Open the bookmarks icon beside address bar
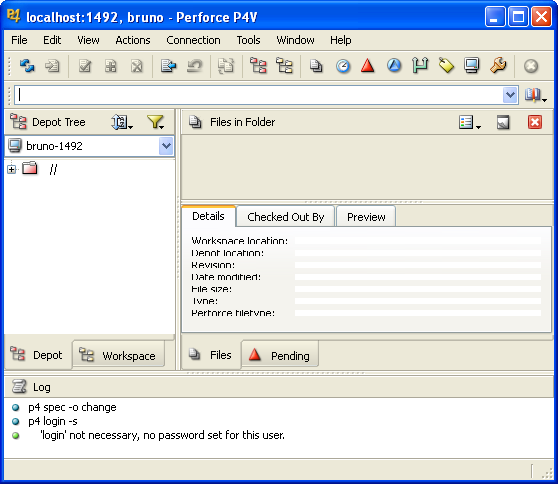This screenshot has width=558, height=484. pos(536,95)
